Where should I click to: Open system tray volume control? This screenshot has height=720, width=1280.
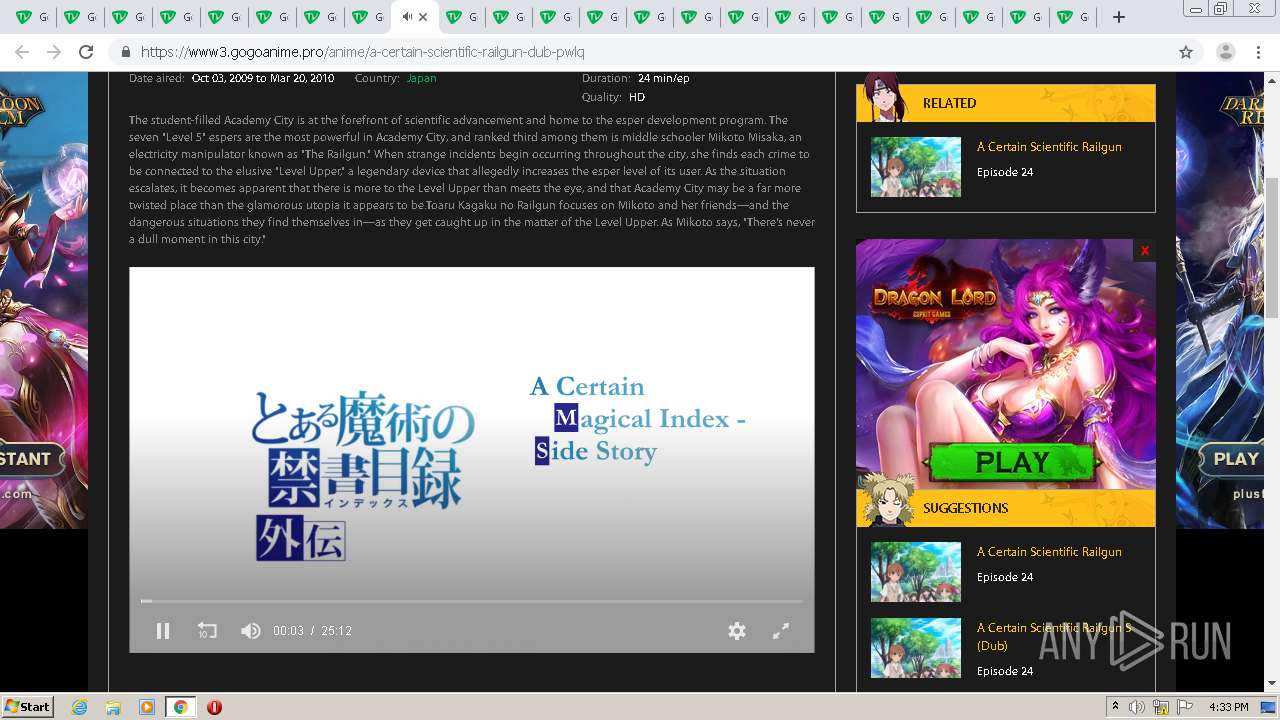point(1137,707)
